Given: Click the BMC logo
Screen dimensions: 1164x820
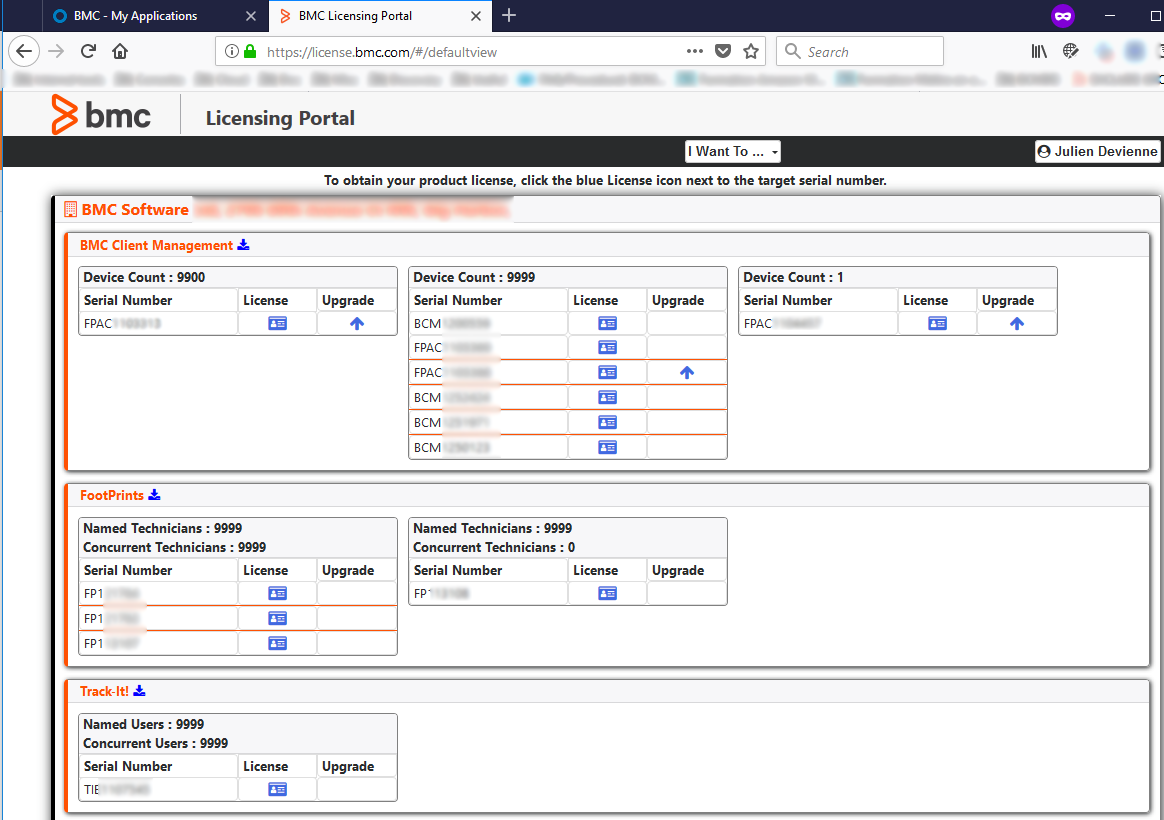Looking at the screenshot, I should click(101, 115).
